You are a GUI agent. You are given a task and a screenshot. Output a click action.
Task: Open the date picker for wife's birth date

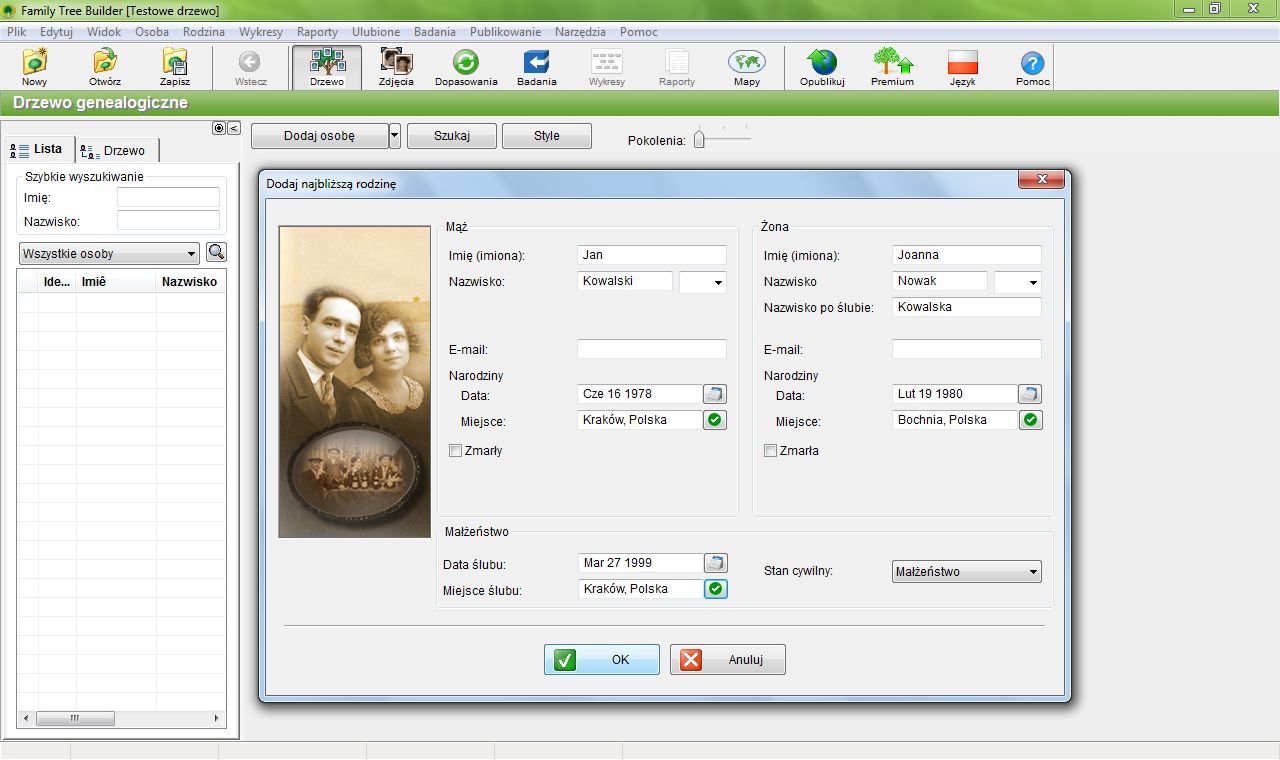(1030, 394)
